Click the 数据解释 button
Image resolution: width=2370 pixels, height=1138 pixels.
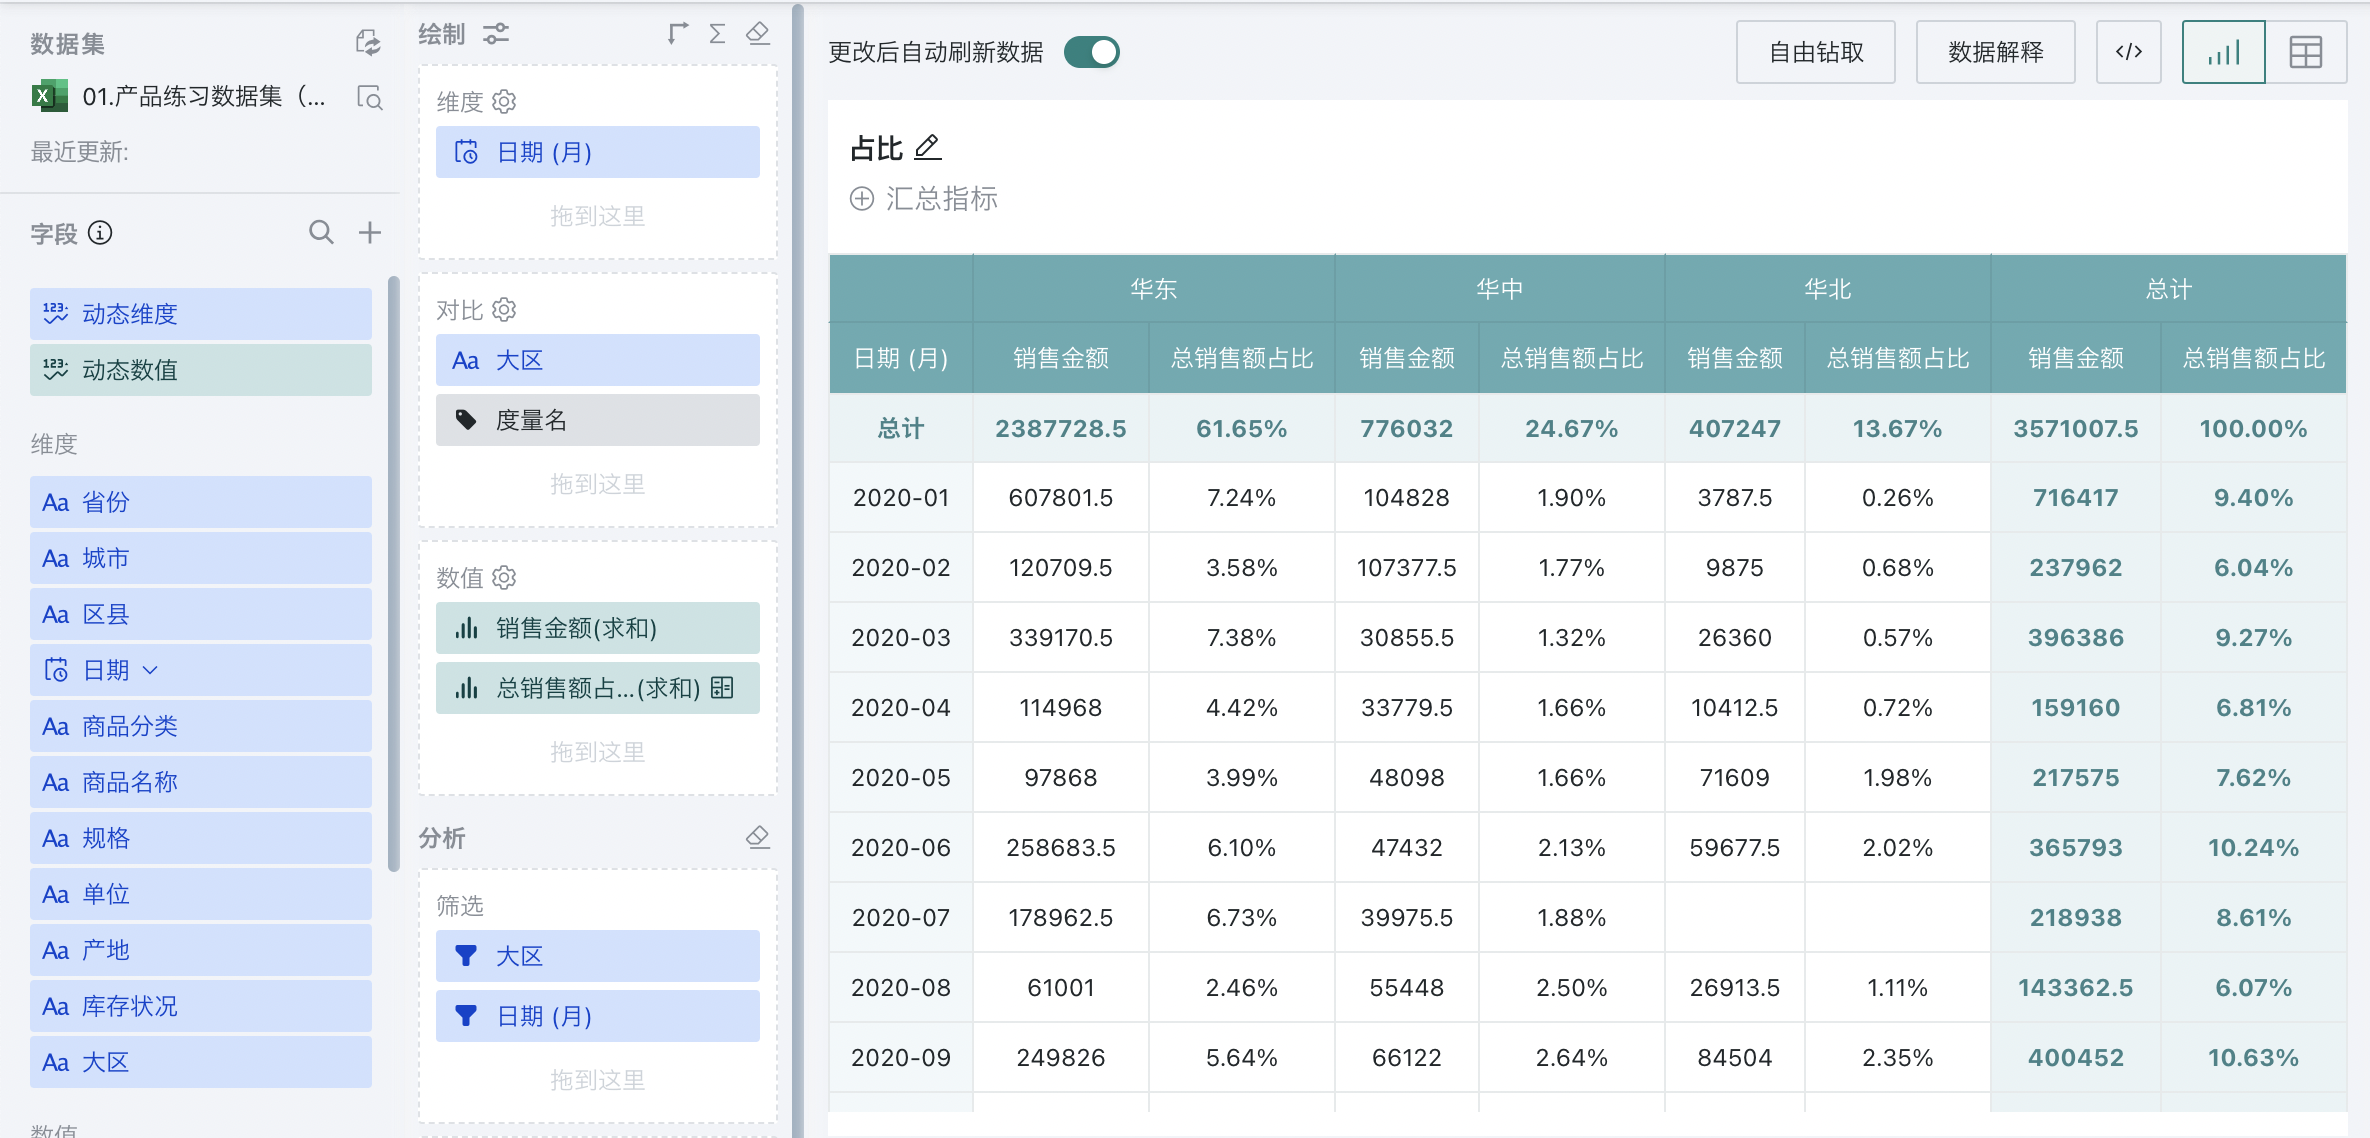1995,52
